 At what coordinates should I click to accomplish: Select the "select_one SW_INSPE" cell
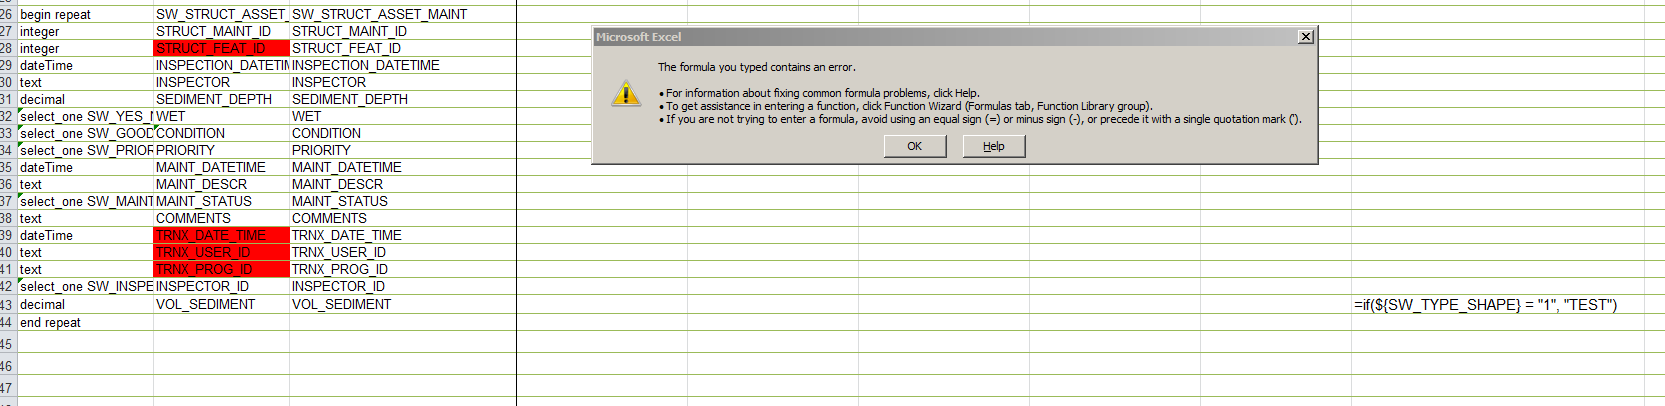(86, 286)
